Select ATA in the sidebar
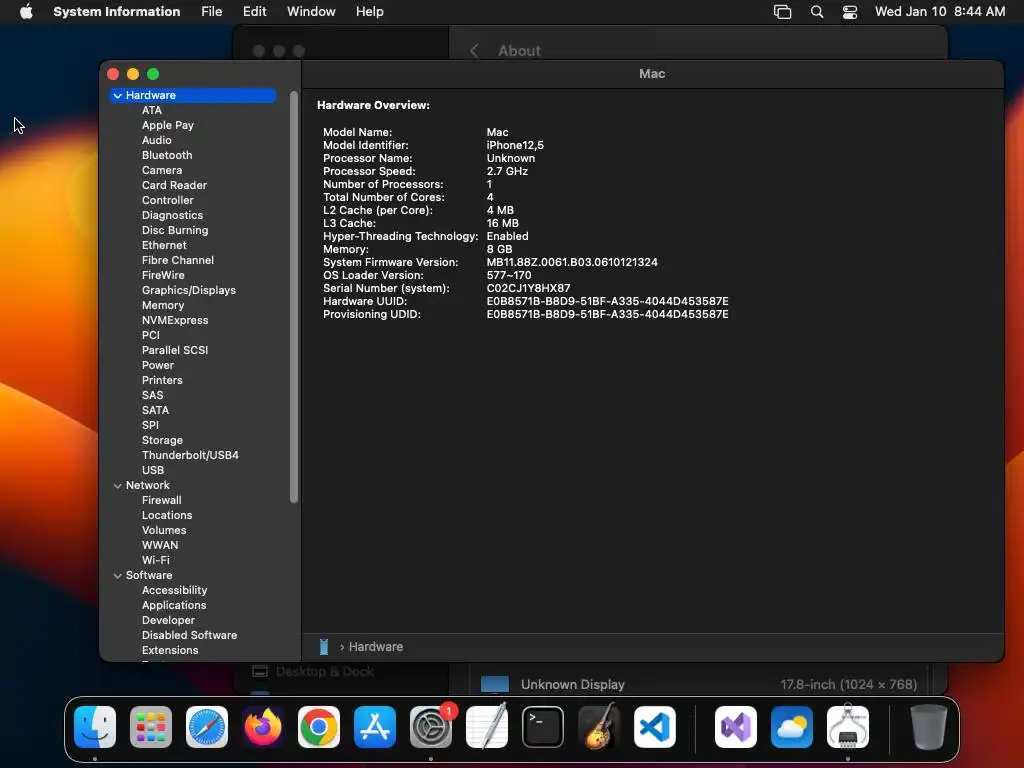 (152, 110)
